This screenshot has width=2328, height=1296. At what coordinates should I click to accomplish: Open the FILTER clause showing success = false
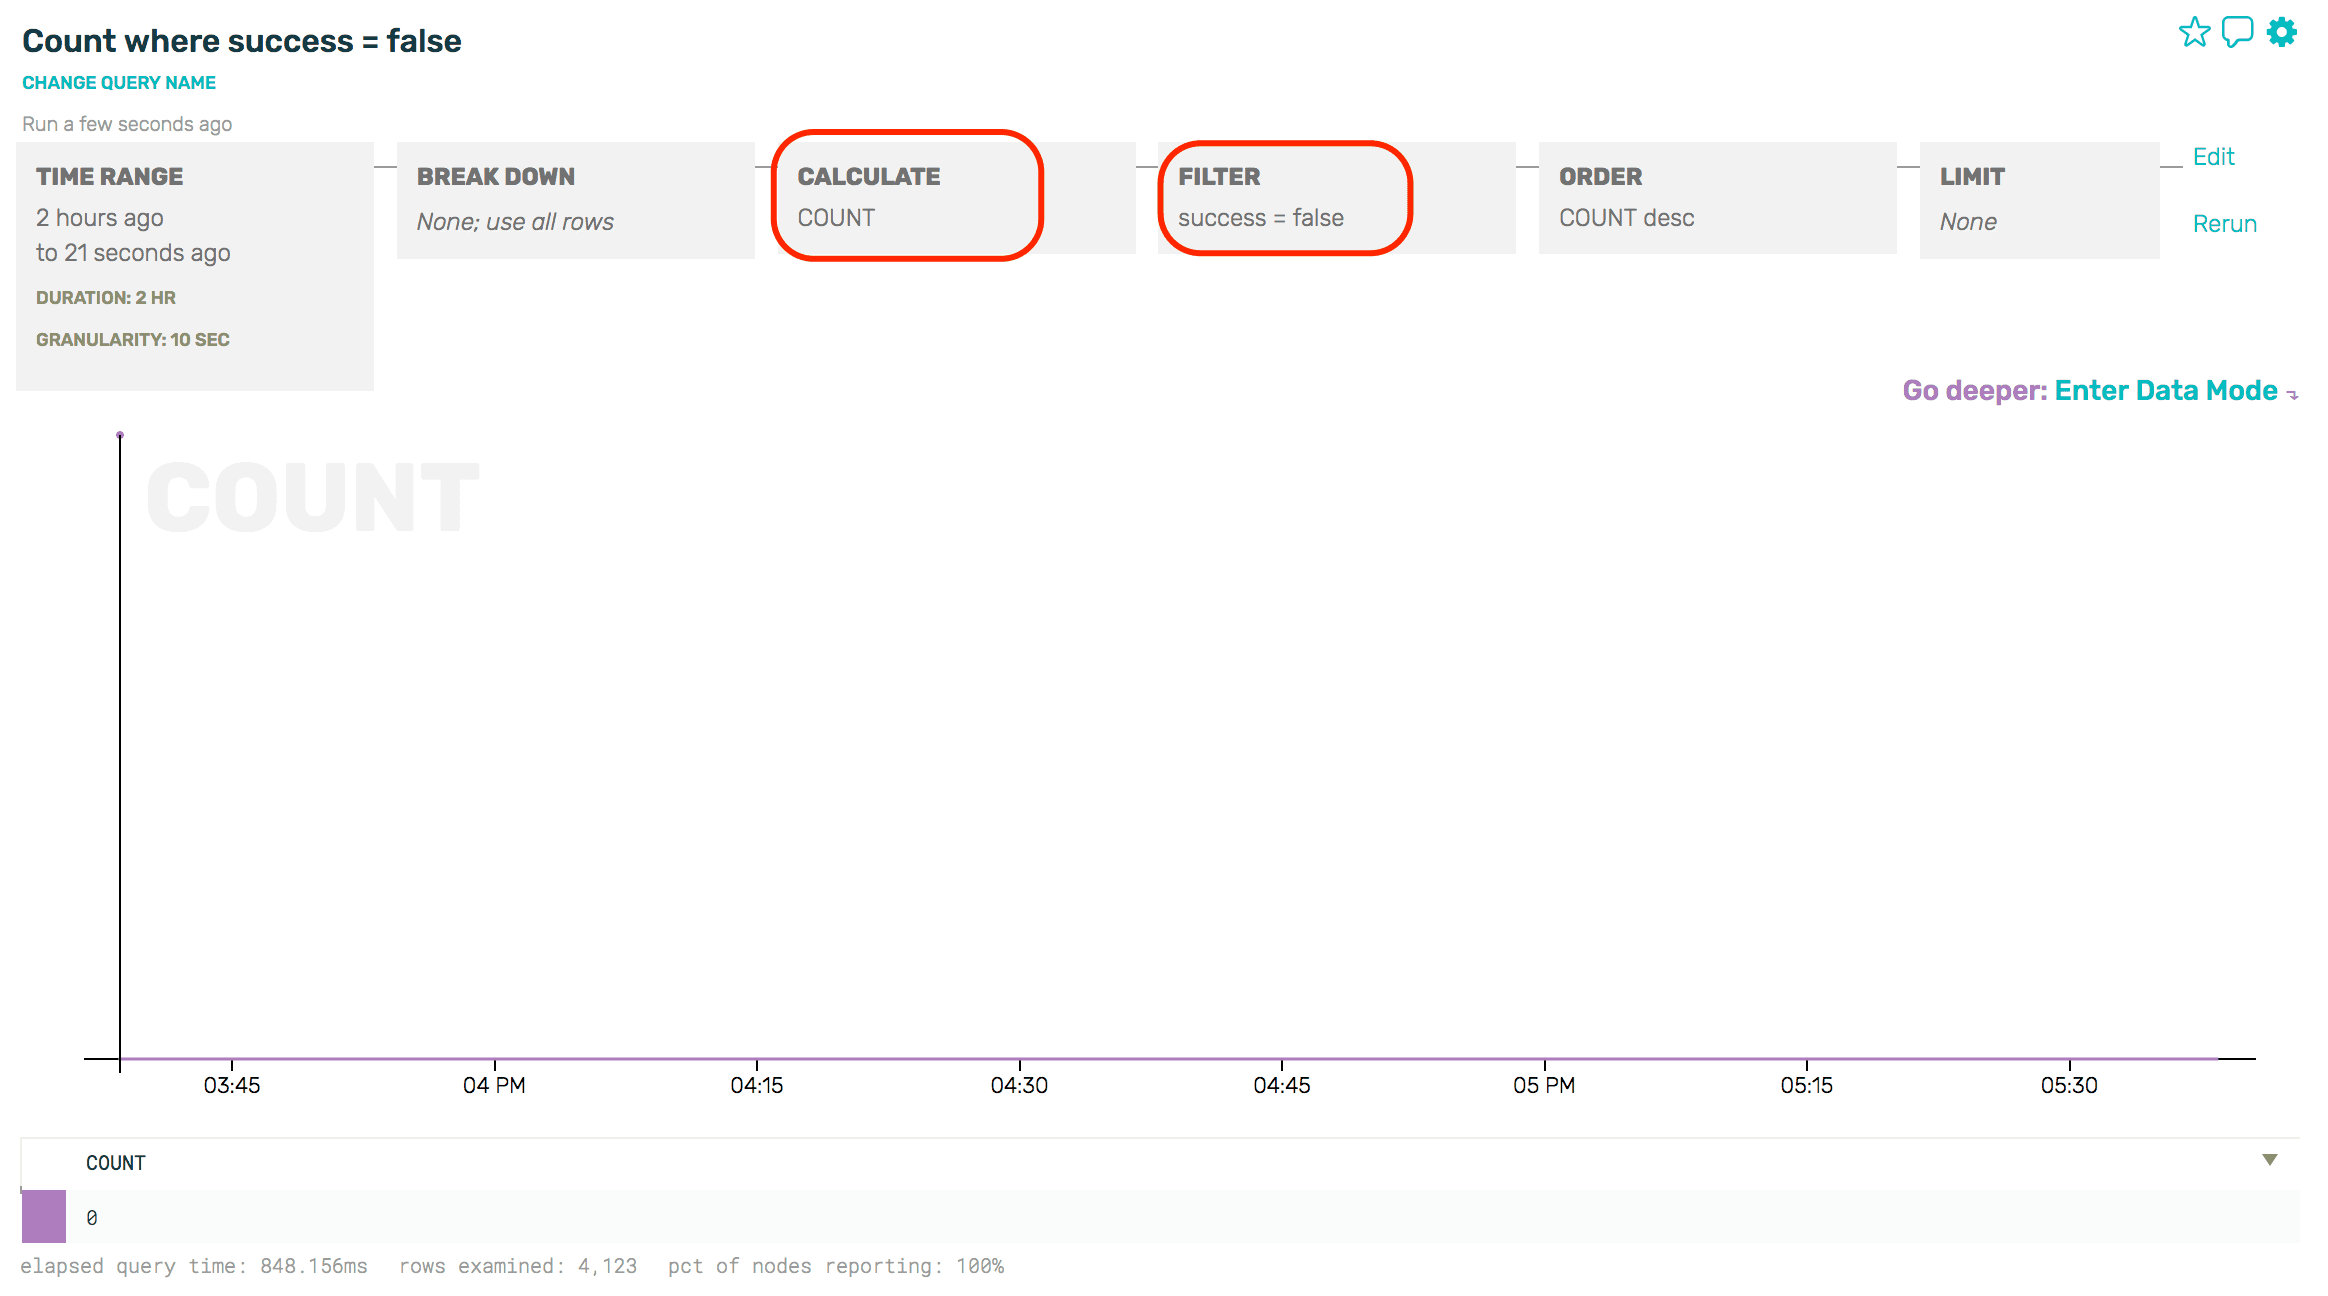click(x=1285, y=196)
